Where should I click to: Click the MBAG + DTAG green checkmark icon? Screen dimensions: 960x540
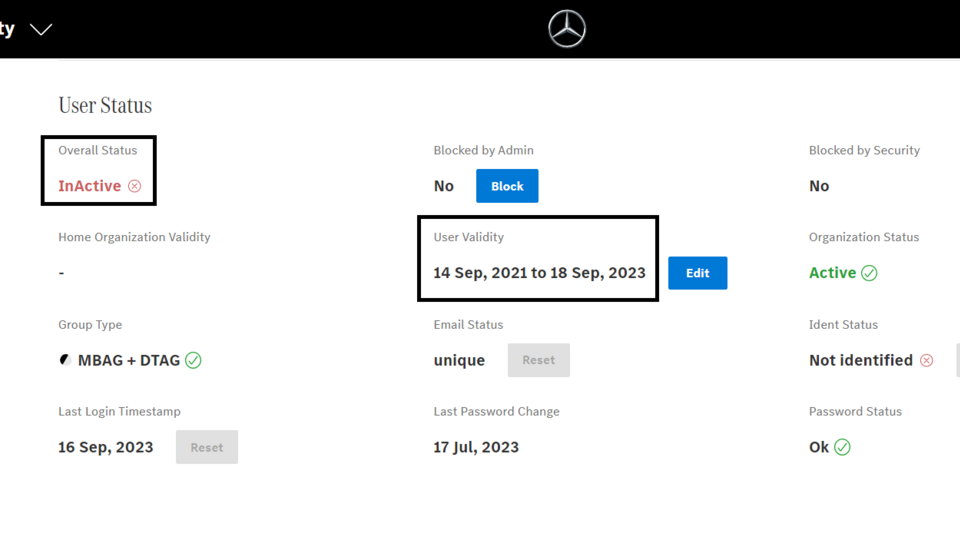(193, 360)
